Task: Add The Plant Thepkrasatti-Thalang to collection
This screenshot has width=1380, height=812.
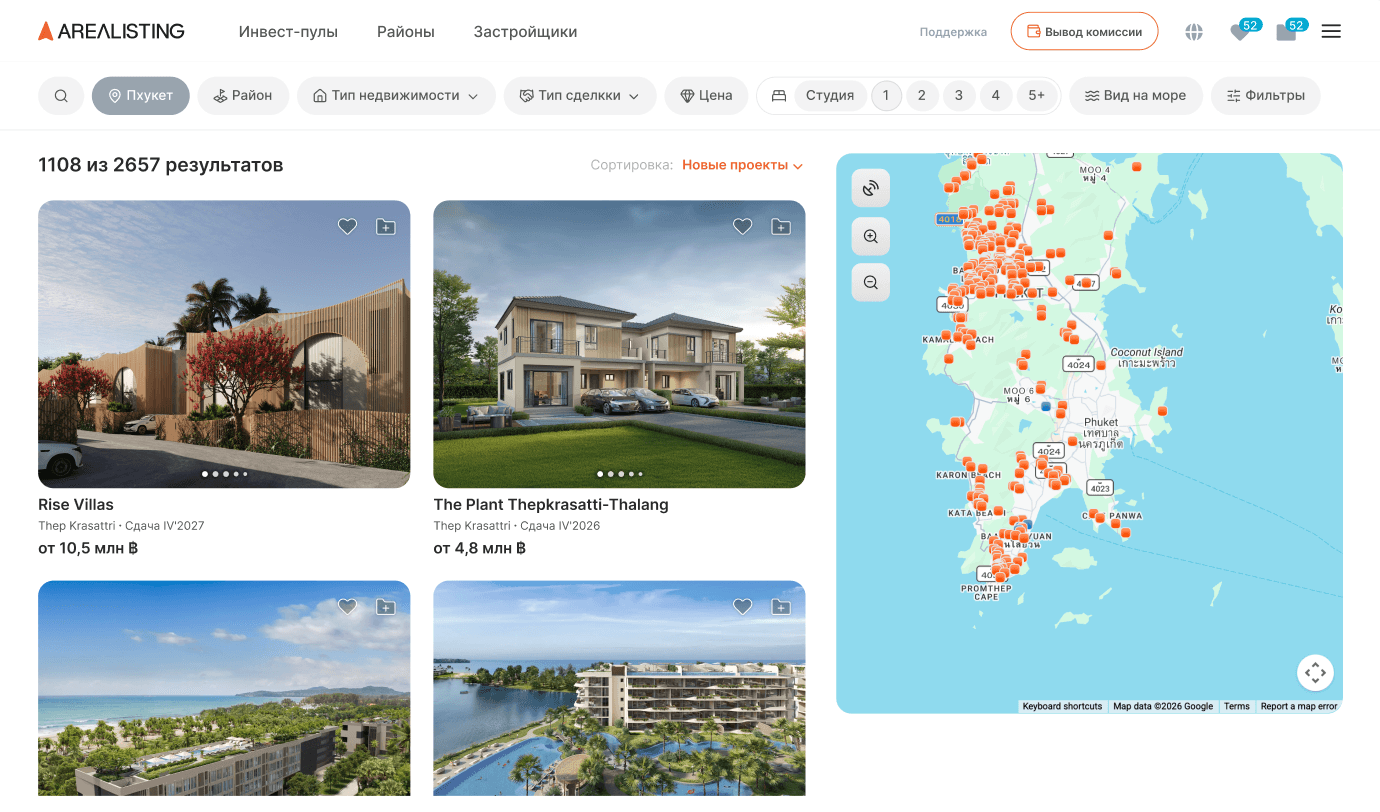Action: click(781, 227)
